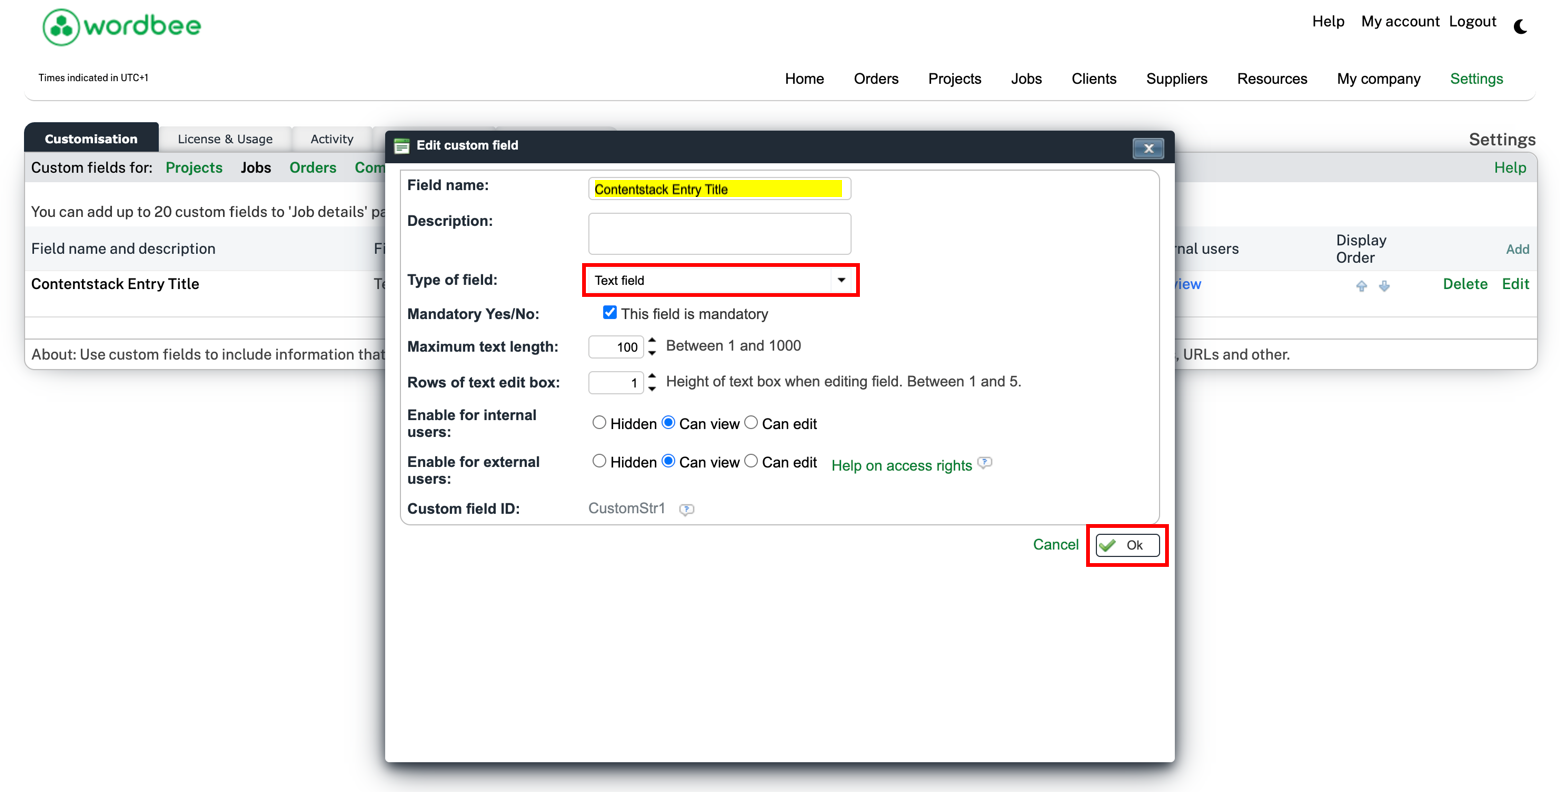1560x792 pixels.
Task: Select Can view for internal users
Action: pos(668,423)
